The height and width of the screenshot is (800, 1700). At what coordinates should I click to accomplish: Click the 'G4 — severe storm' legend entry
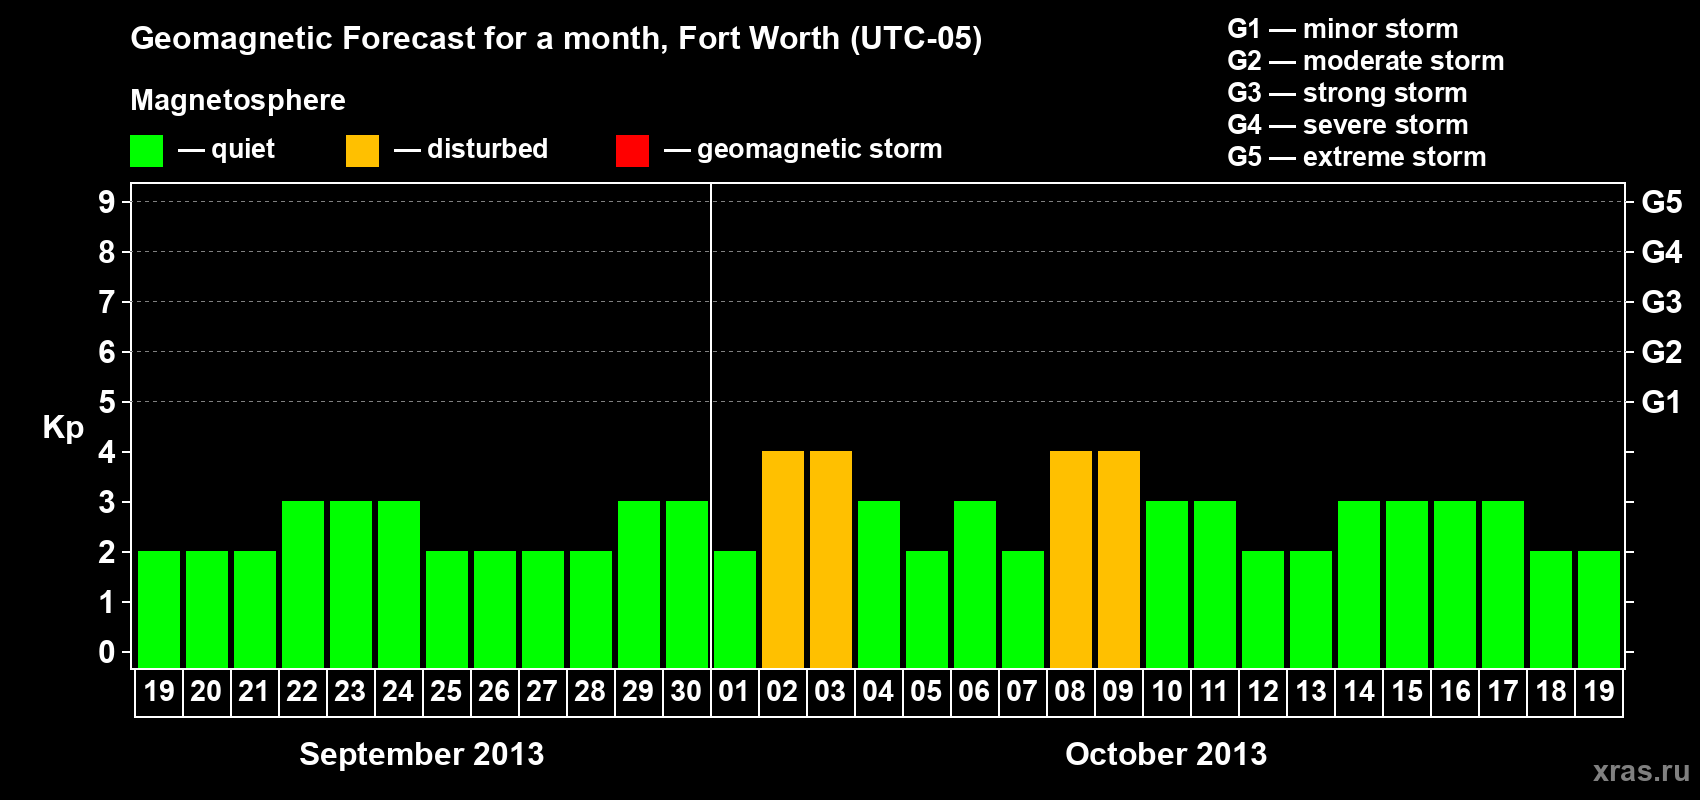coord(1347,125)
